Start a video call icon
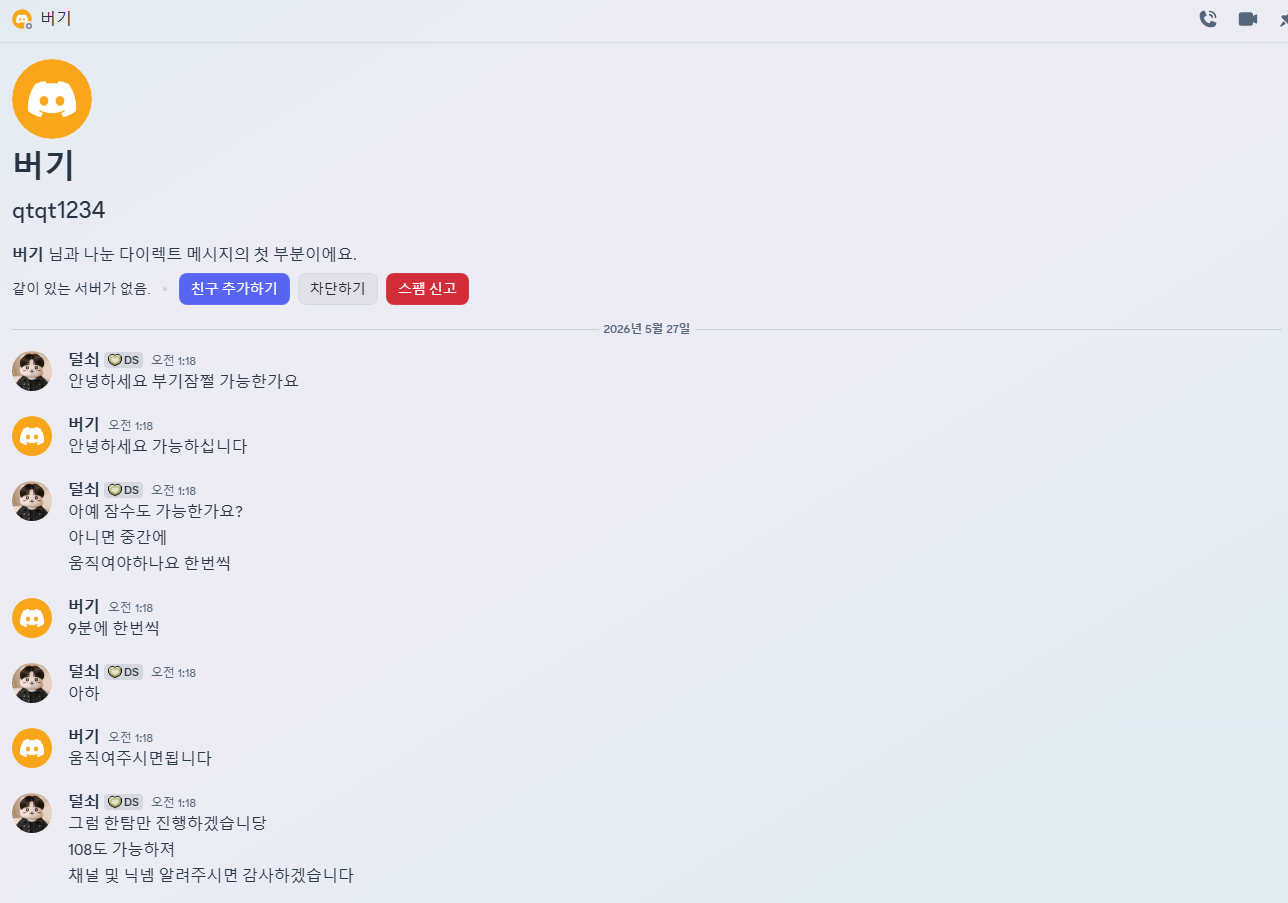This screenshot has height=903, width=1288. (x=1248, y=19)
